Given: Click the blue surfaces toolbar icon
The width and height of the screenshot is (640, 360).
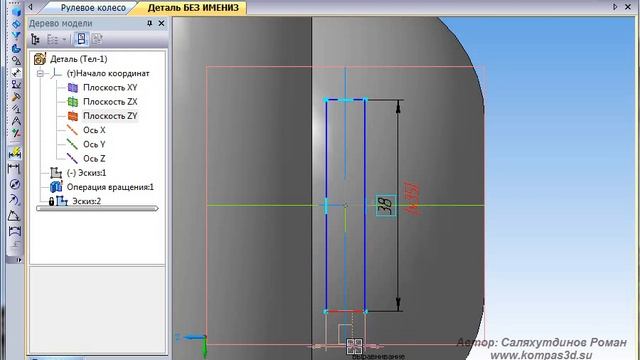Looking at the screenshot, I should 16,24.
